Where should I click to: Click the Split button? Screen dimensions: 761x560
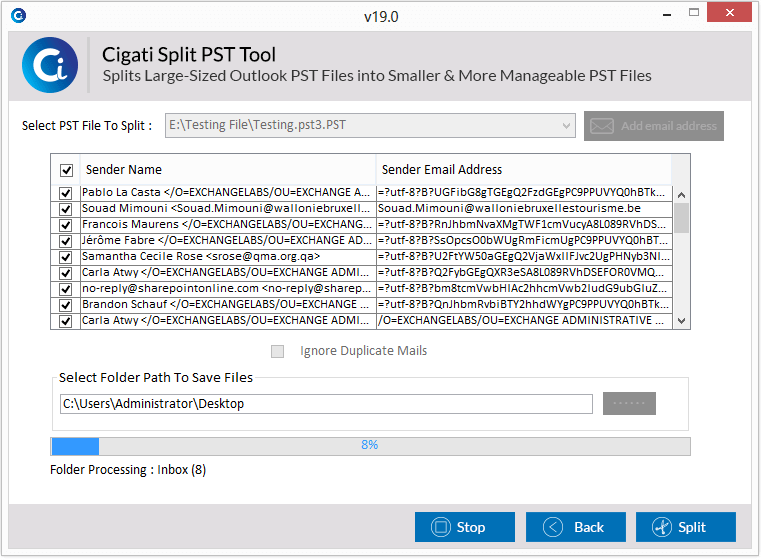point(686,527)
